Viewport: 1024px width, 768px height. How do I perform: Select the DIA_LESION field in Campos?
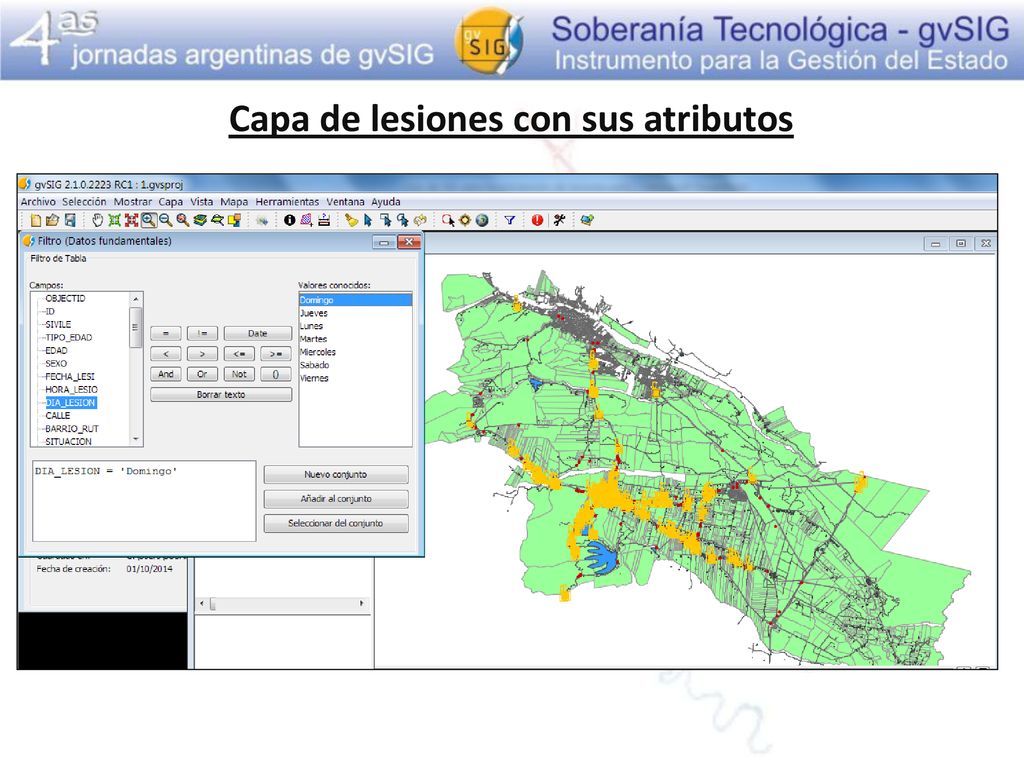[x=71, y=402]
